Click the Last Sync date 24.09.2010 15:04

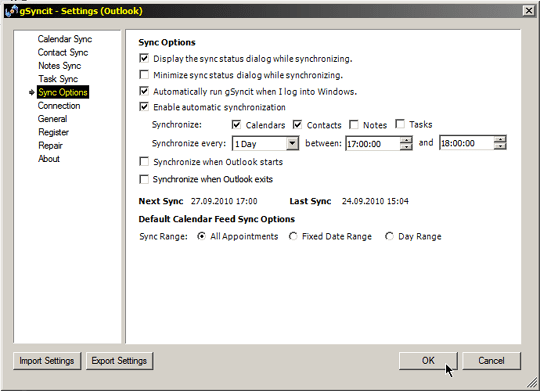coord(375,201)
